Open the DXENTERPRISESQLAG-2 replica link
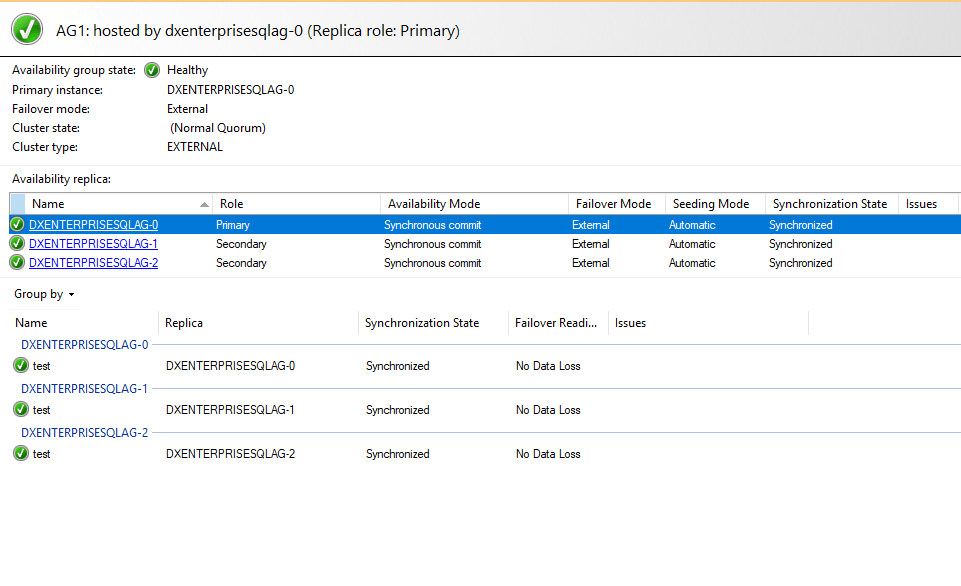The width and height of the screenshot is (961, 586). pyautogui.click(x=93, y=262)
